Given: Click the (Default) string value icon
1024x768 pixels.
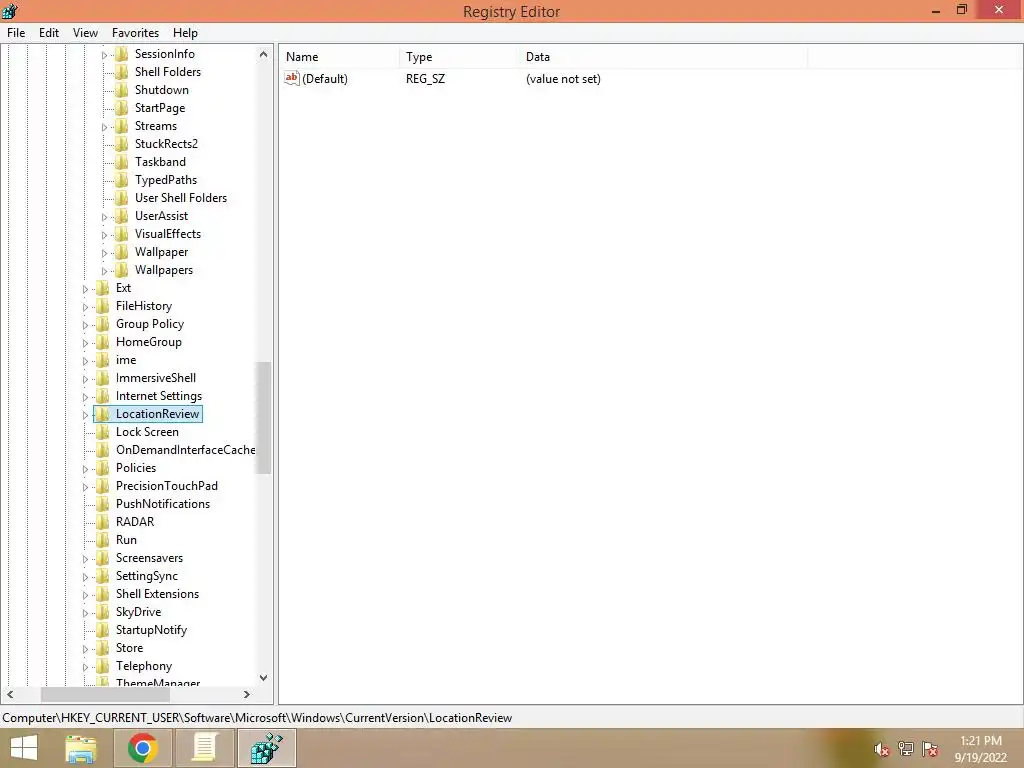Looking at the screenshot, I should pos(291,78).
